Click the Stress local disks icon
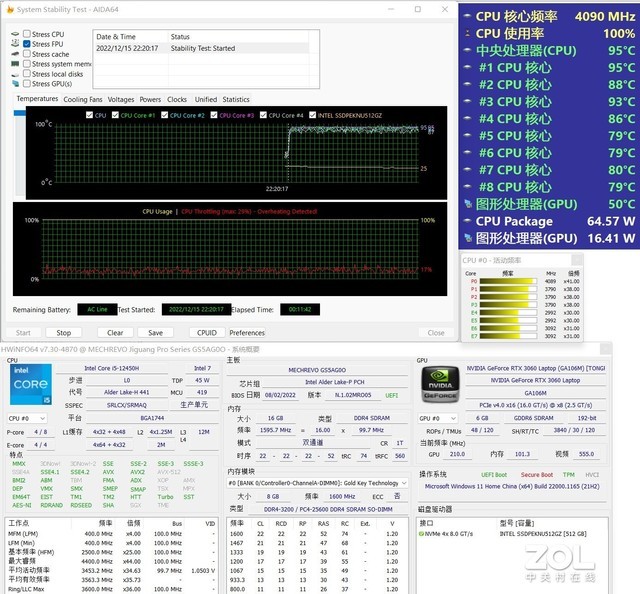Image resolution: width=640 pixels, height=594 pixels. [x=15, y=74]
